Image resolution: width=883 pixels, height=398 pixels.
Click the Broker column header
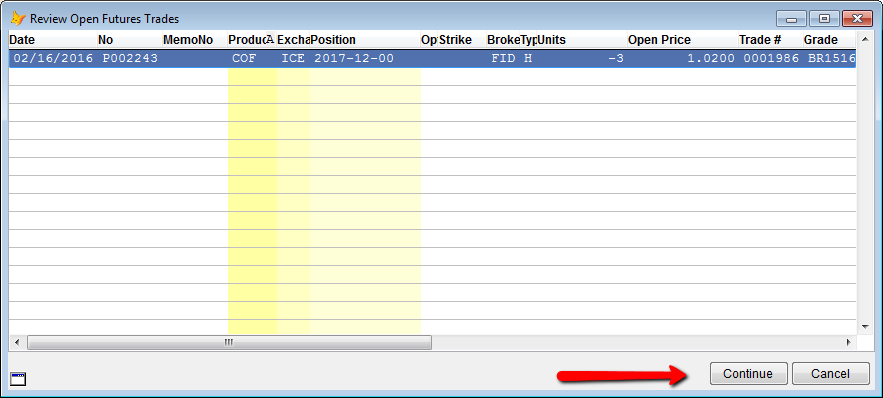click(503, 40)
